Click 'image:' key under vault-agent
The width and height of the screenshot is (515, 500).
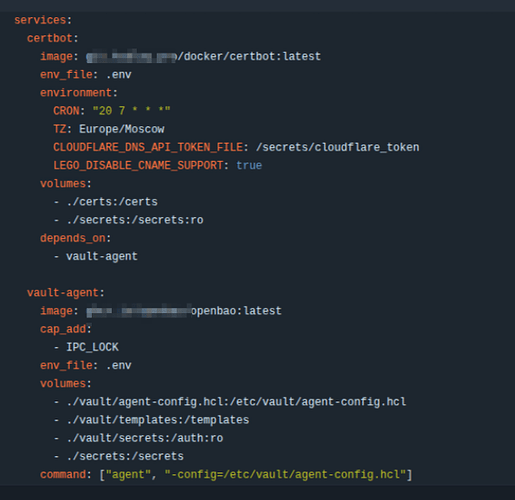click(x=59, y=311)
